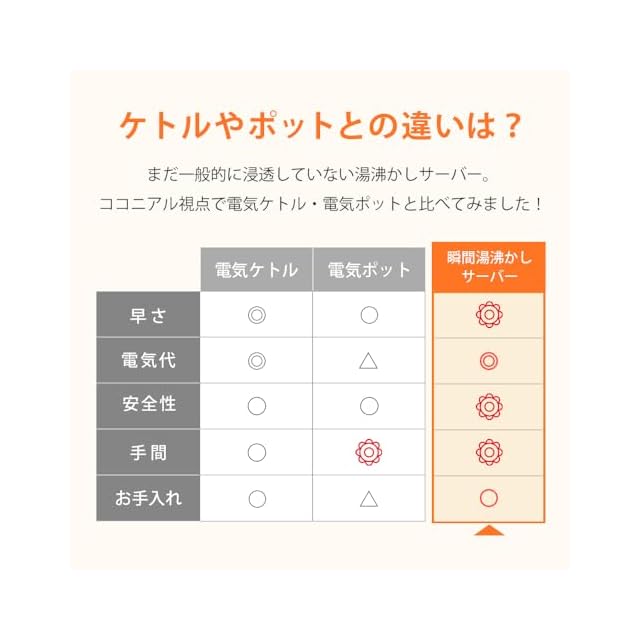Click the orange arrow below the server column
This screenshot has height=640, width=640.
[489, 530]
